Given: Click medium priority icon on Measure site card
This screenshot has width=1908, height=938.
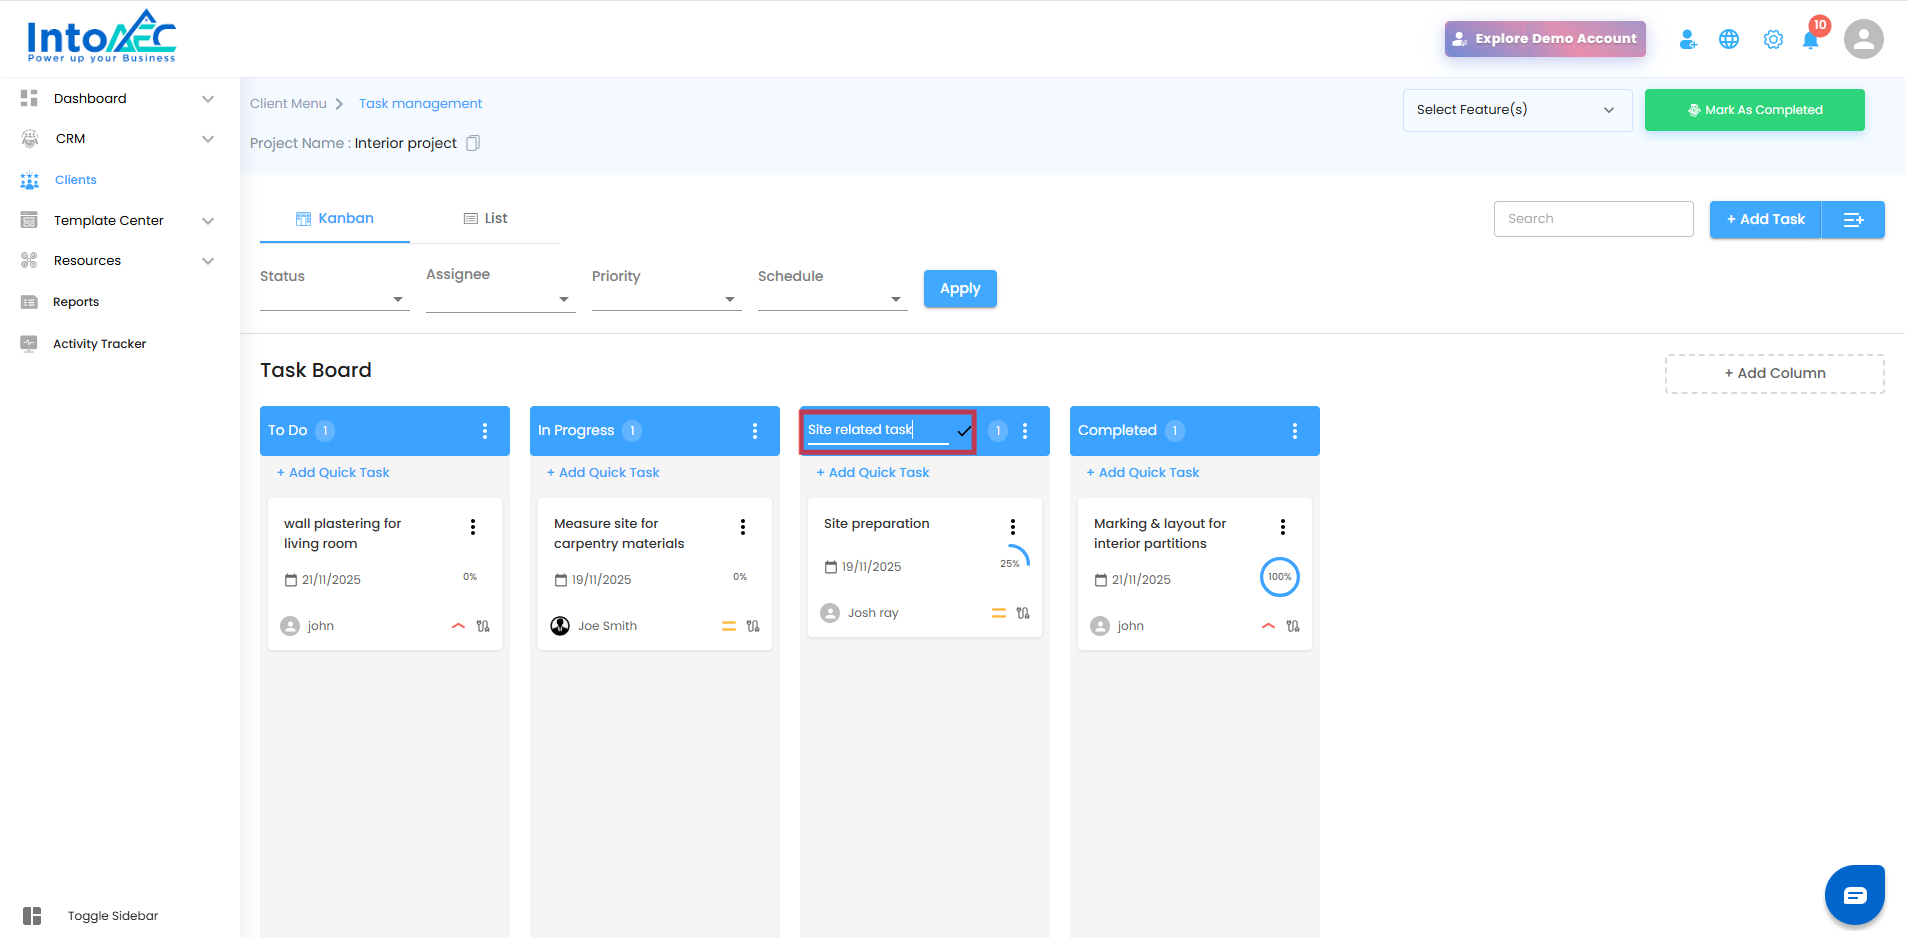Looking at the screenshot, I should (x=728, y=626).
